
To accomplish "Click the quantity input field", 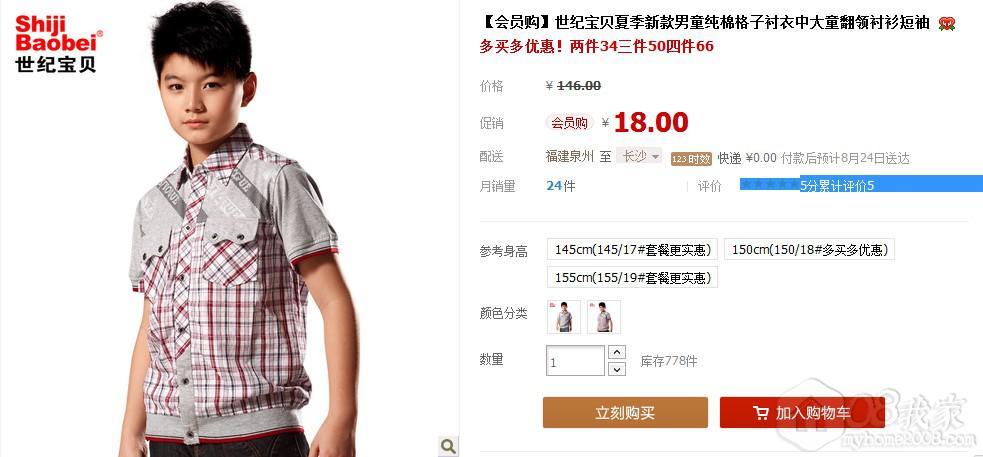I will tap(576, 361).
